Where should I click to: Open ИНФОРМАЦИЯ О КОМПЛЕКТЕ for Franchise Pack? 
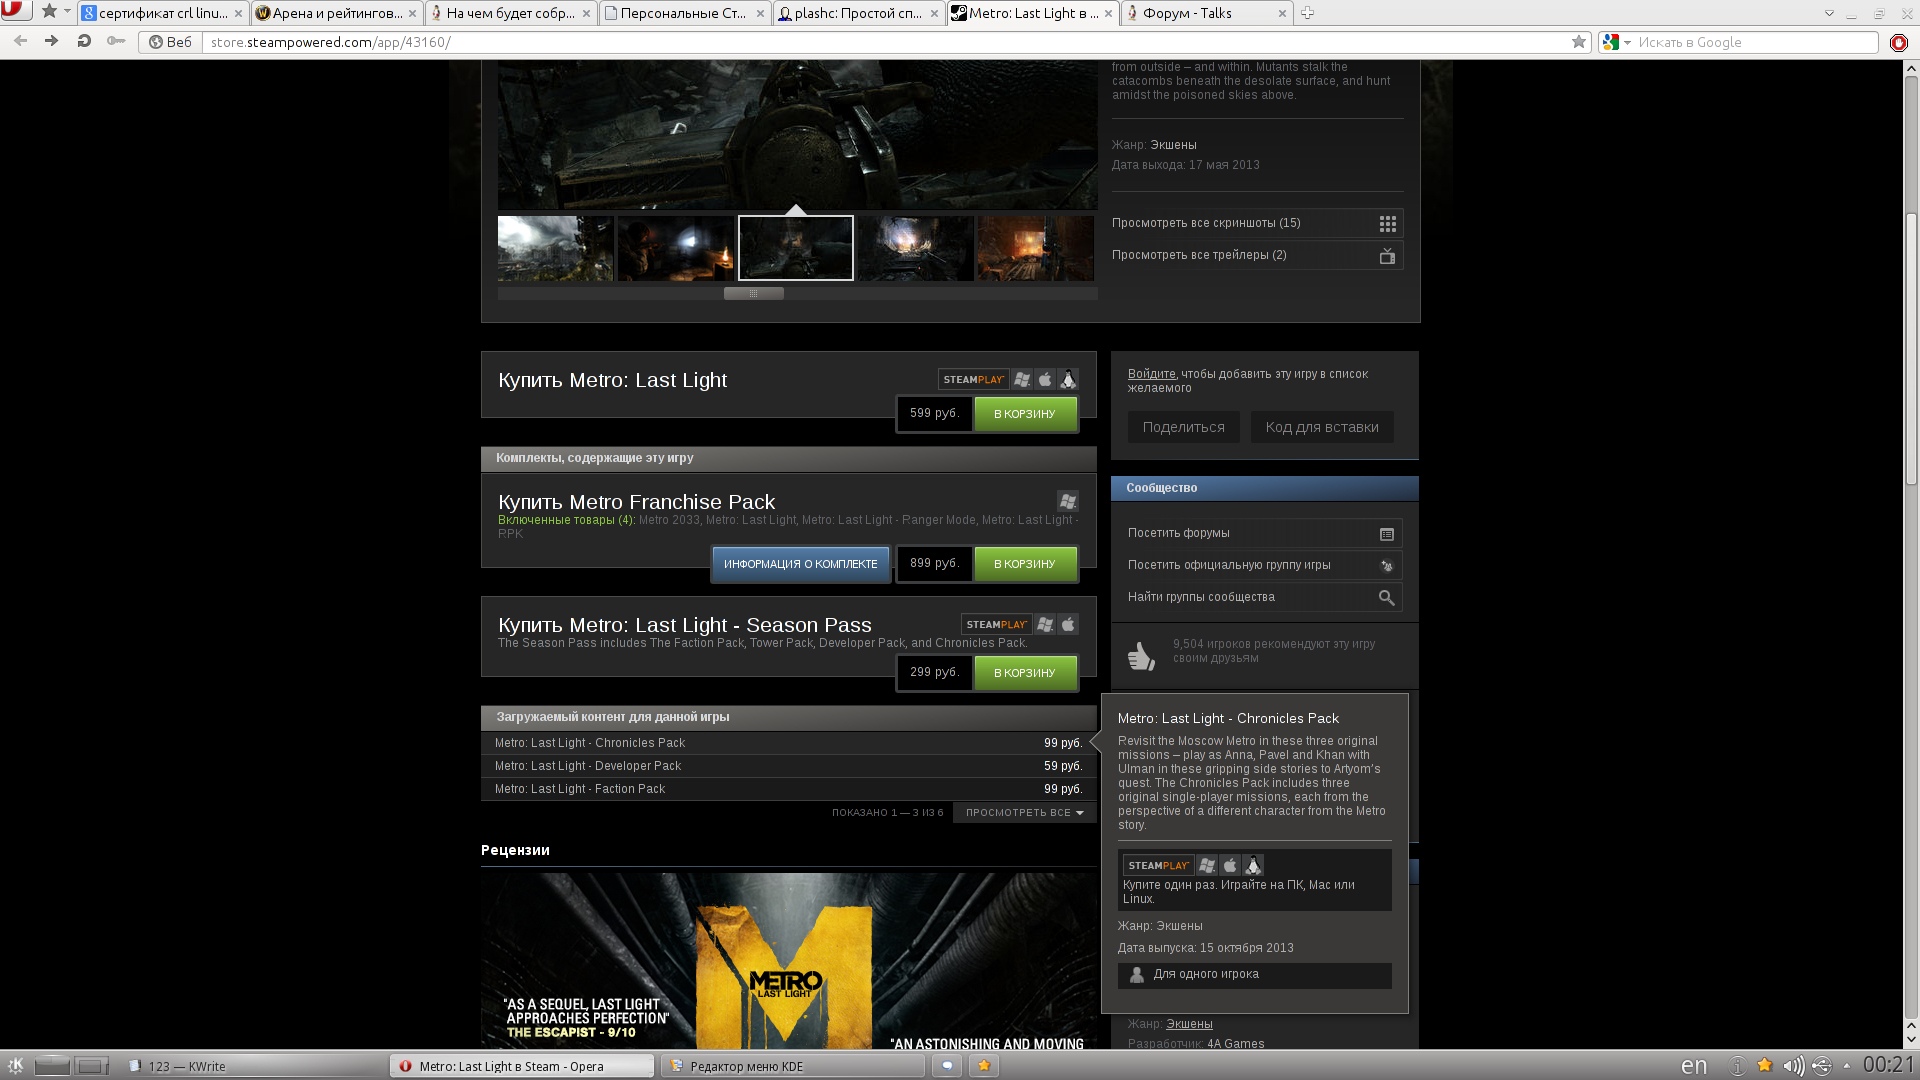pyautogui.click(x=800, y=564)
